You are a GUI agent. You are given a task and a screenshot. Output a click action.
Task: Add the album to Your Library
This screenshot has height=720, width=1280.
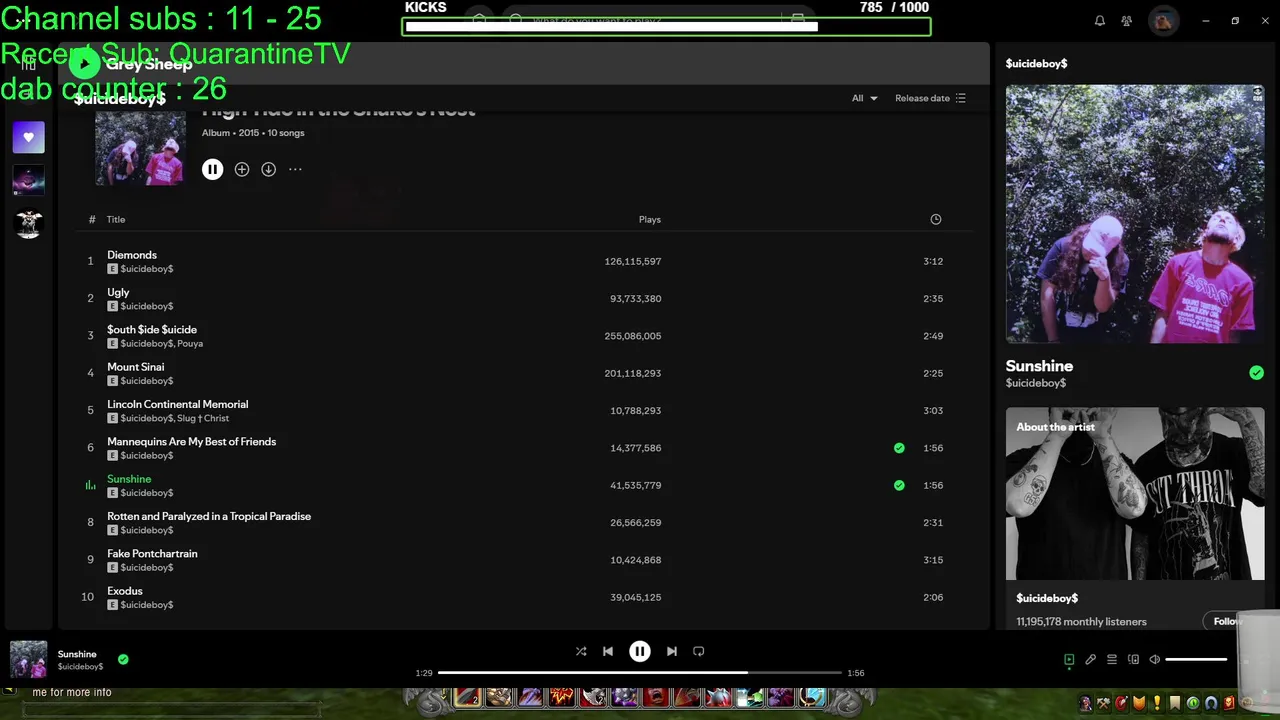click(x=242, y=170)
